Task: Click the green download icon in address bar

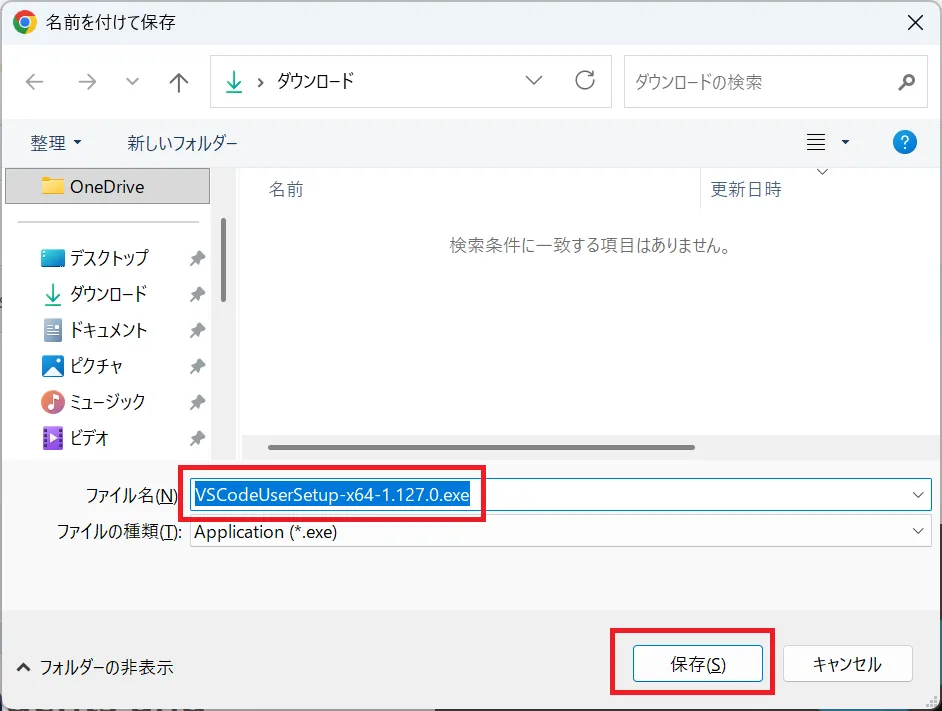Action: pos(234,82)
